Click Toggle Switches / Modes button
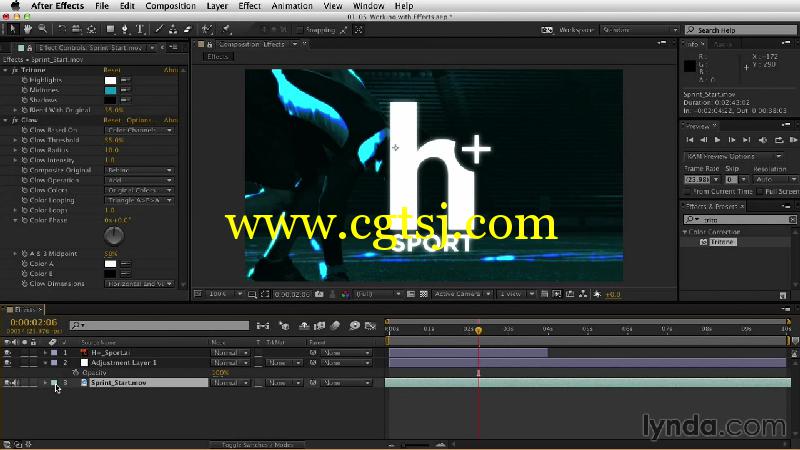800x450 pixels. [258, 445]
